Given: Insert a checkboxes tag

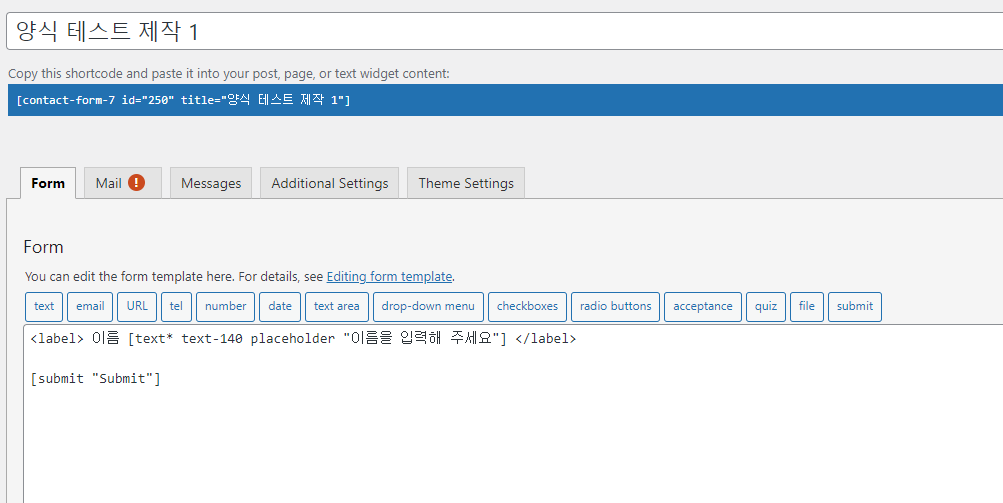Looking at the screenshot, I should click(527, 307).
